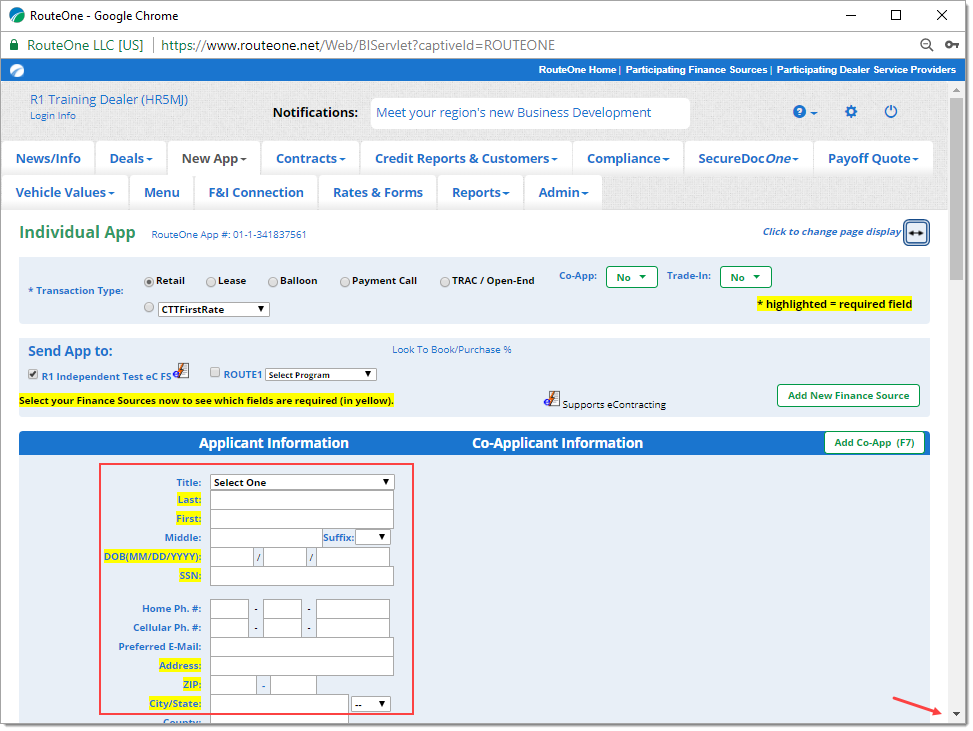This screenshot has width=973, height=731.
Task: Open the Contracts menu tab
Action: click(310, 159)
